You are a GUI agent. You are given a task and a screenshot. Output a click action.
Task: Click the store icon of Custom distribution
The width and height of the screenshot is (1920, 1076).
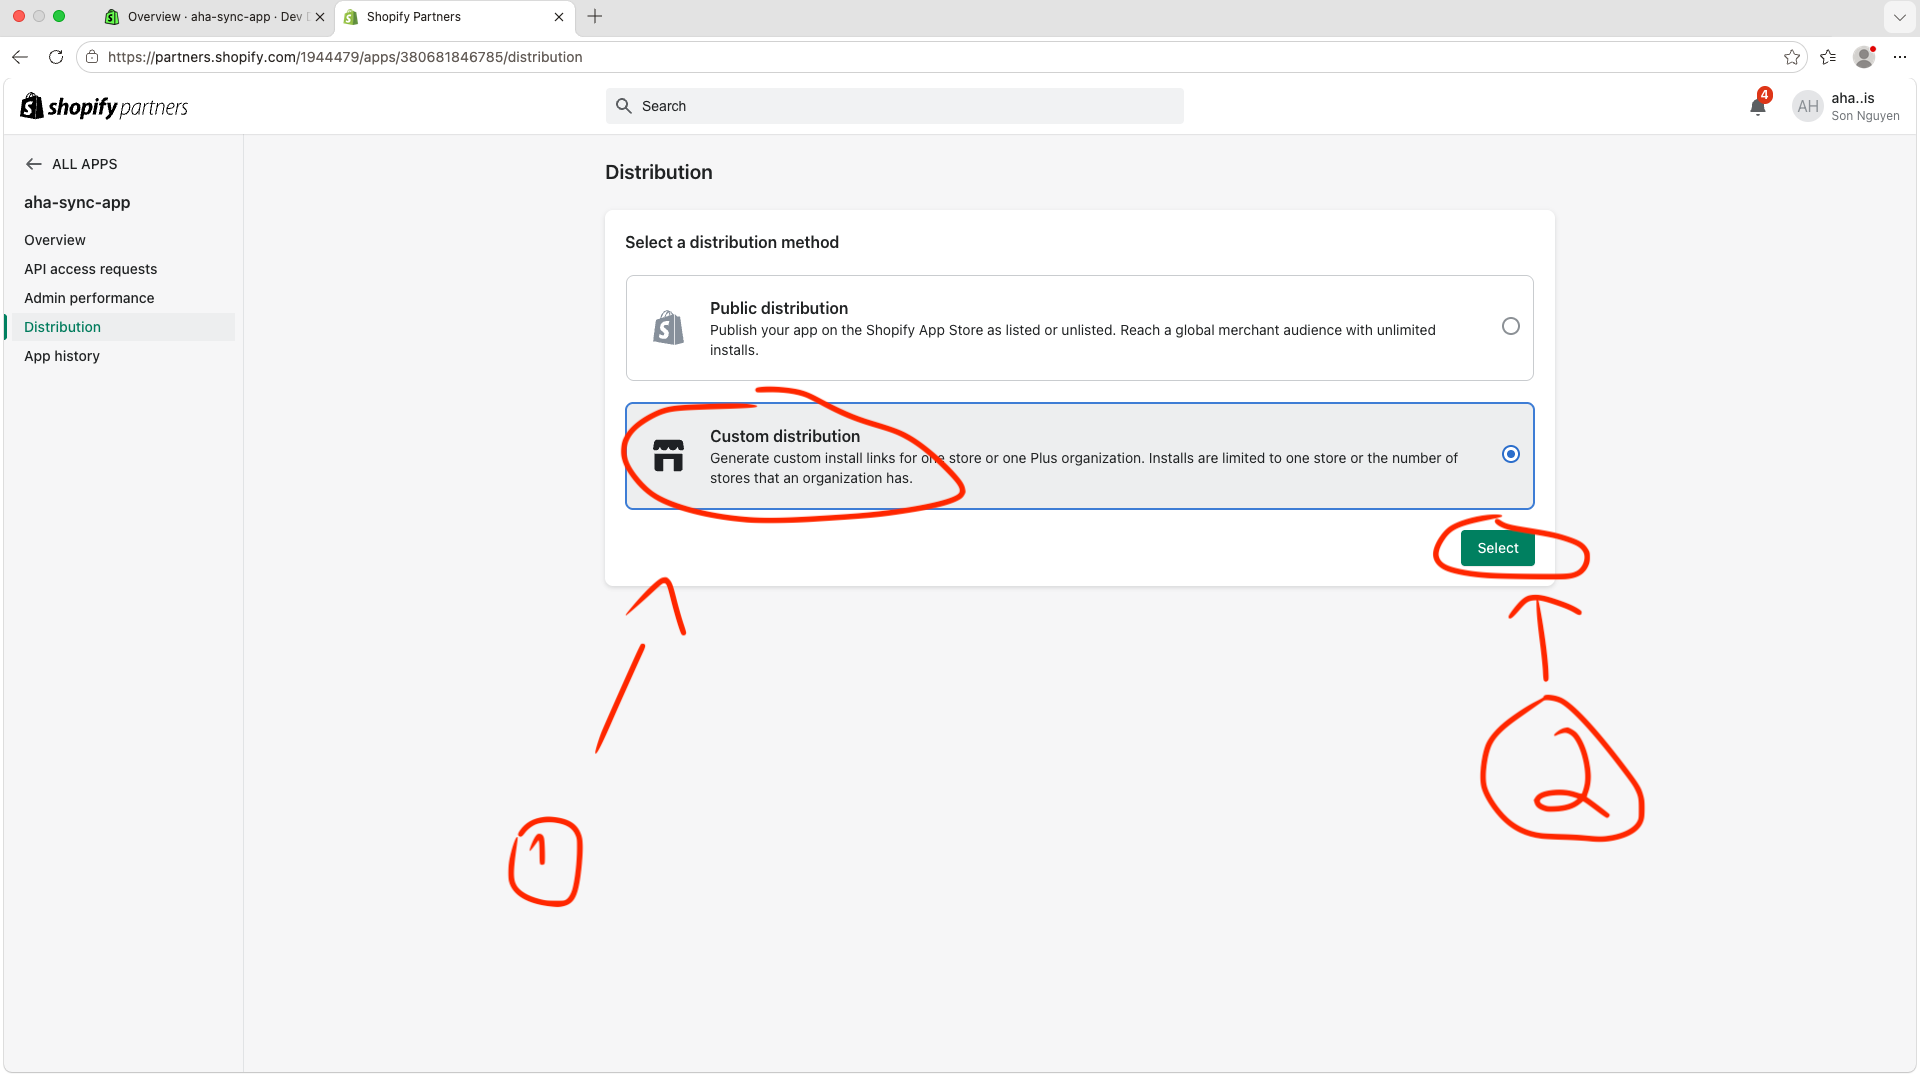pos(668,455)
